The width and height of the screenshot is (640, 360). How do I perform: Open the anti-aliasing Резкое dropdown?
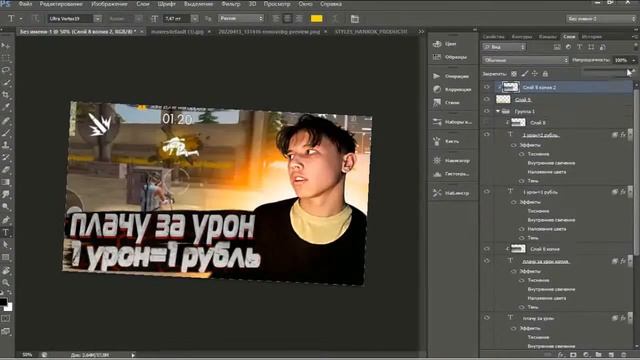241,18
